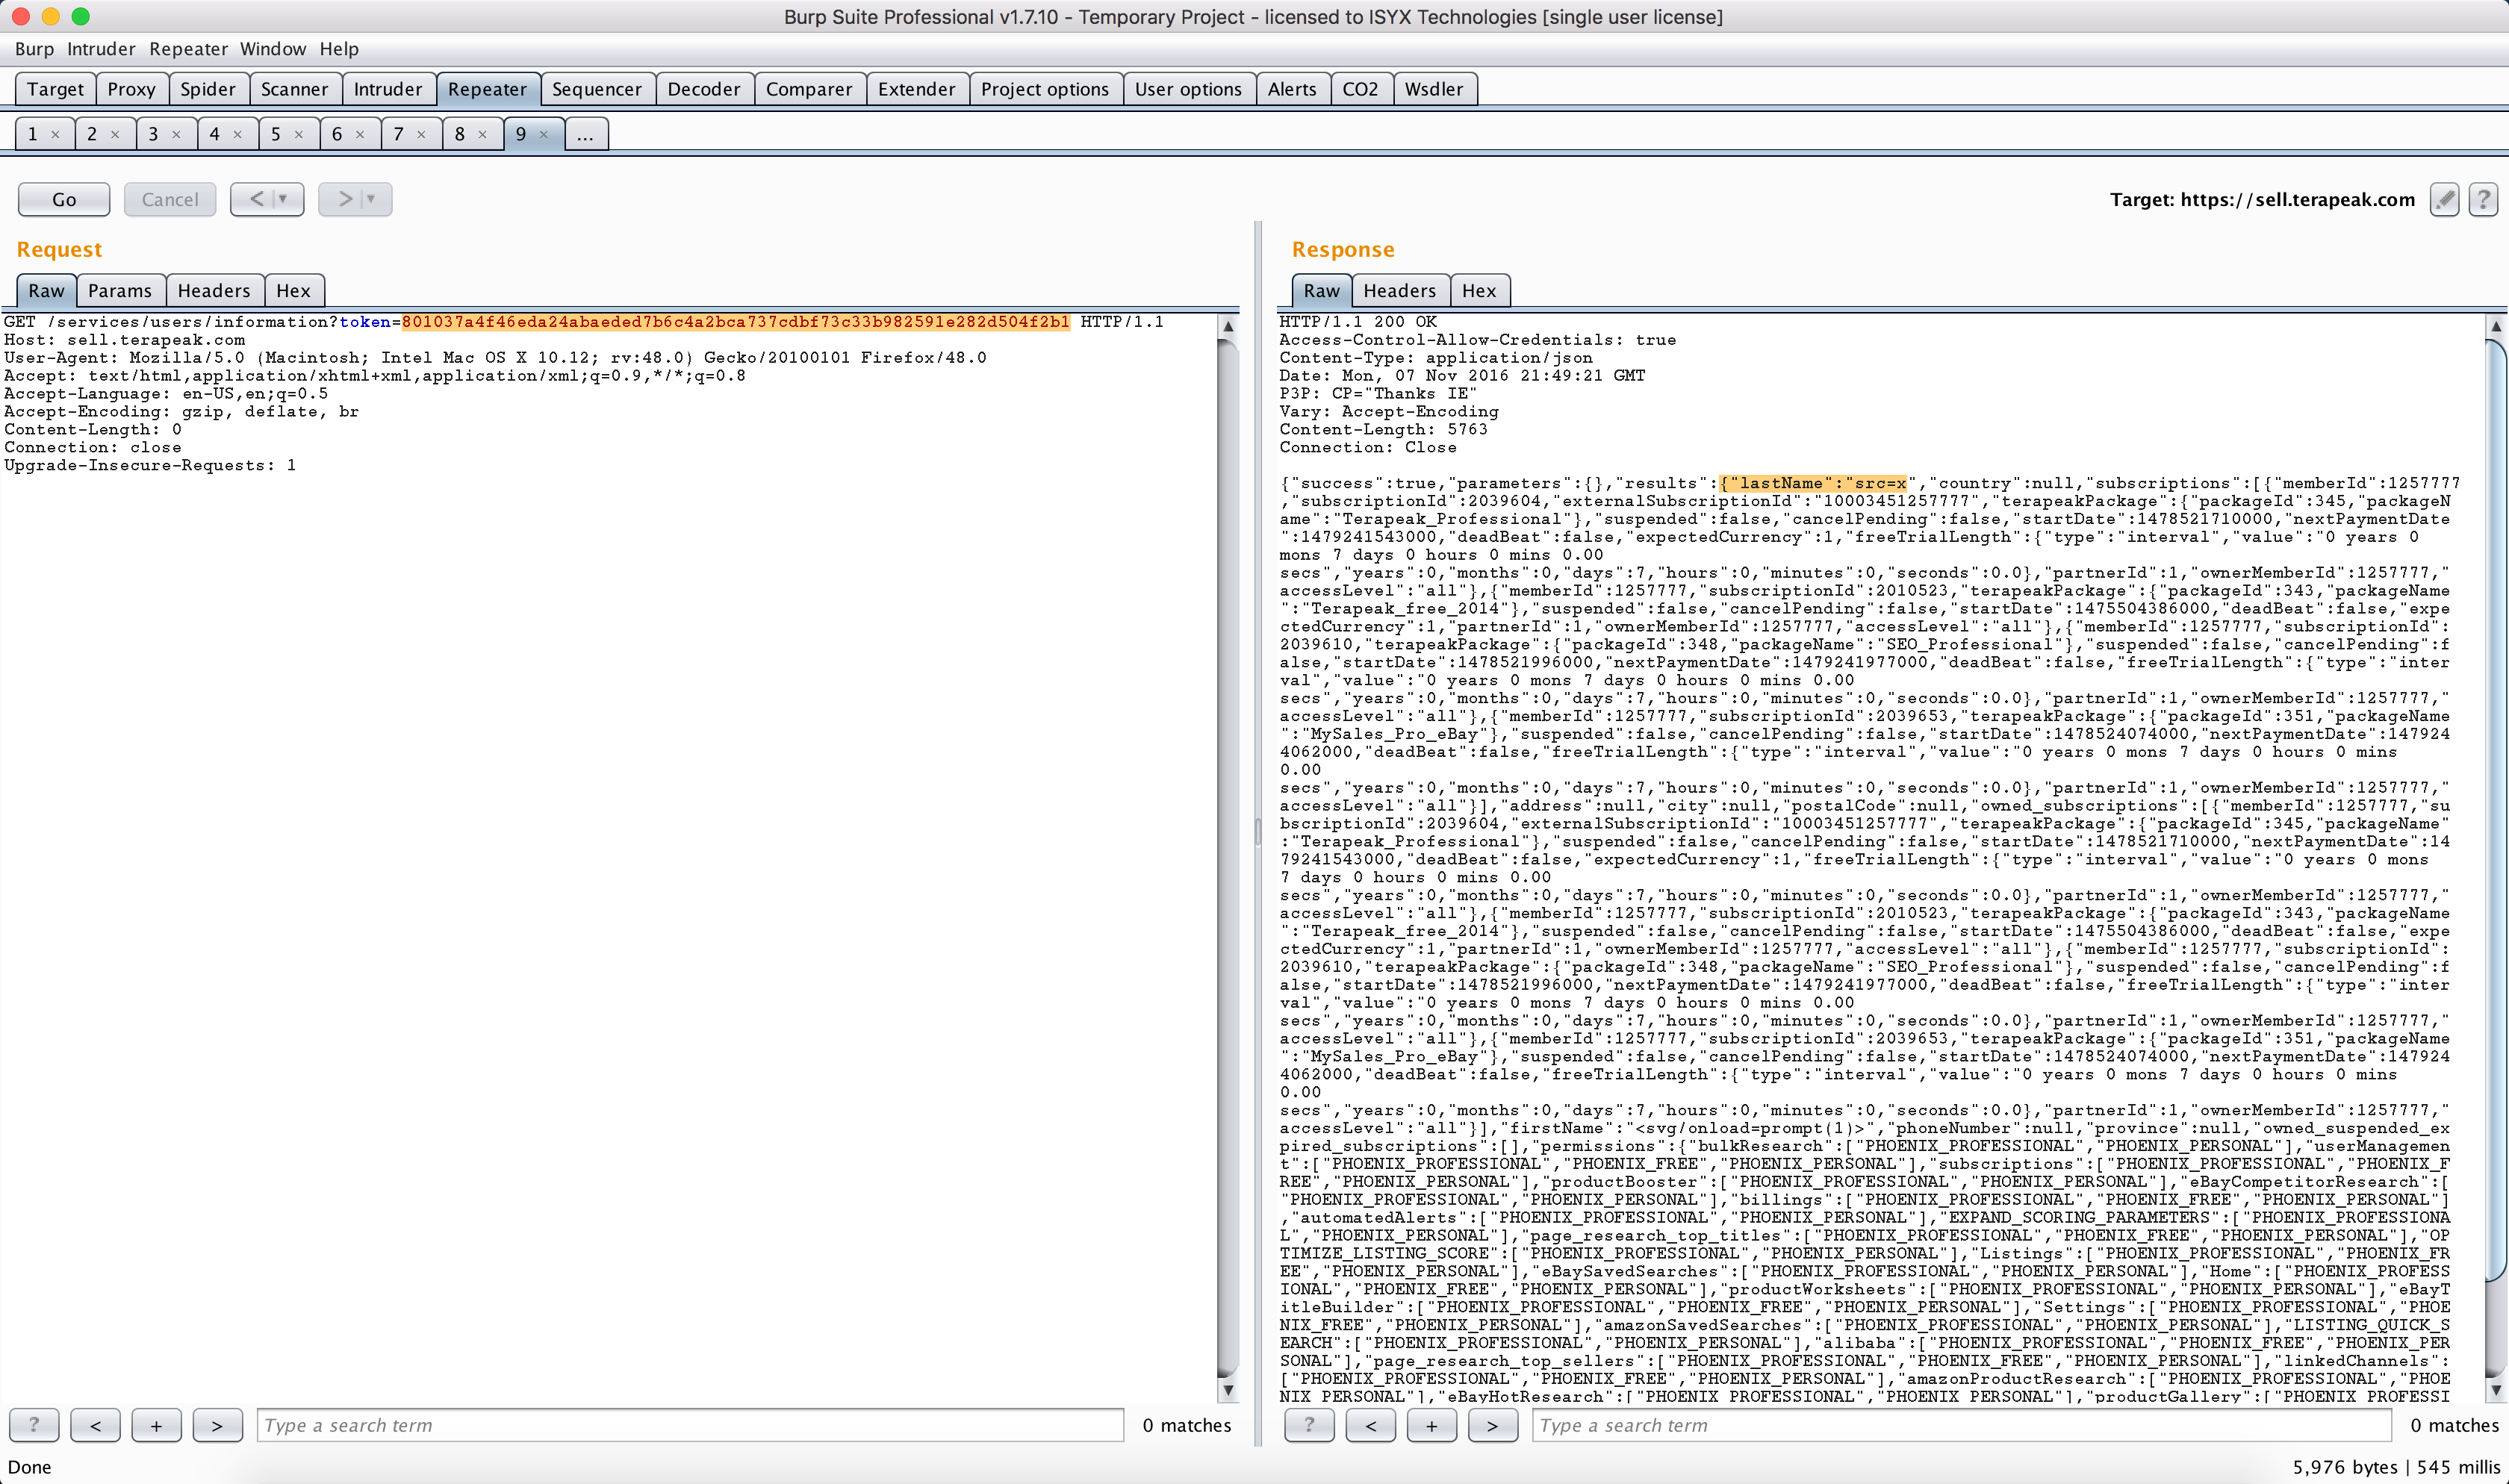The width and height of the screenshot is (2509, 1484).
Task: Click response search plus options button
Action: [1431, 1425]
